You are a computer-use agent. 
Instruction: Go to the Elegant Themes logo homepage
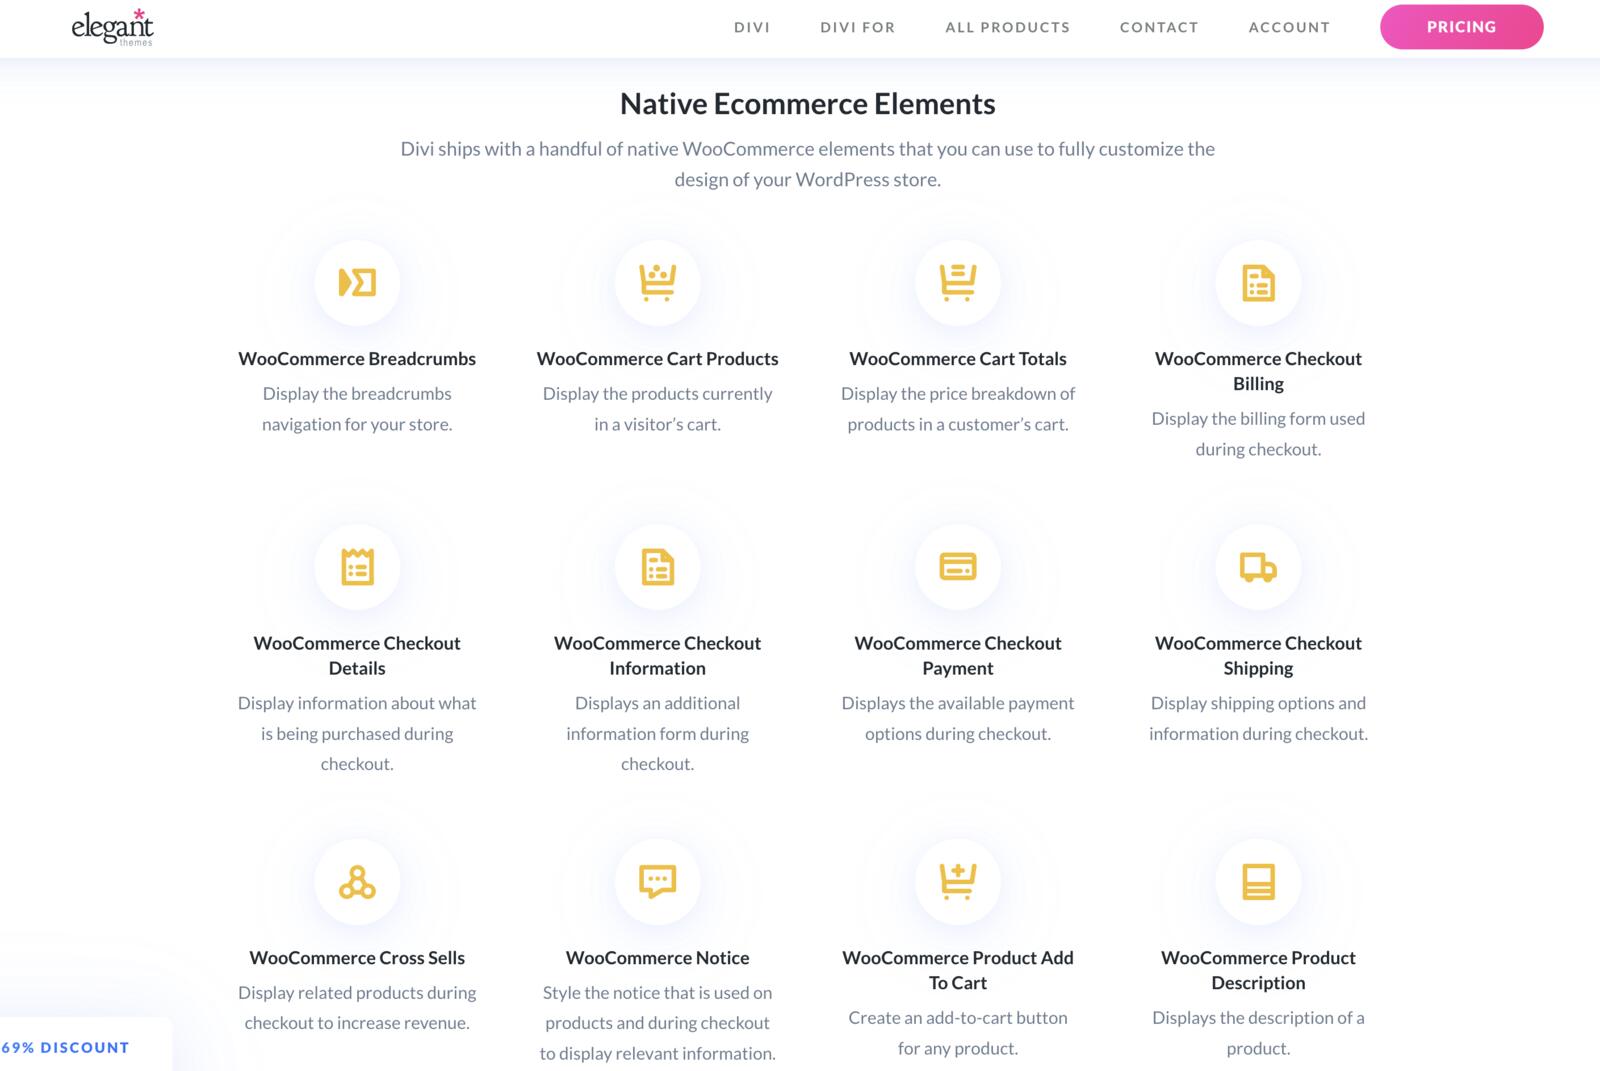tap(112, 27)
